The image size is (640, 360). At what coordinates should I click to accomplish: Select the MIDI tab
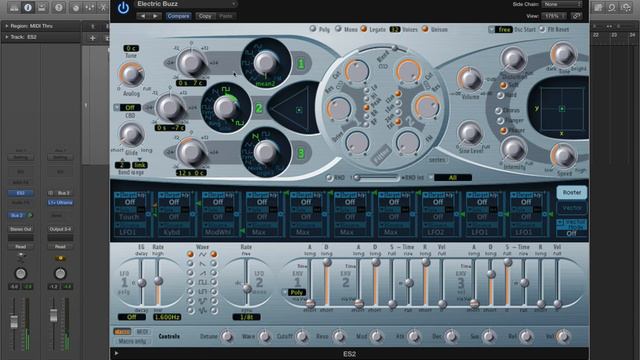coord(142,332)
